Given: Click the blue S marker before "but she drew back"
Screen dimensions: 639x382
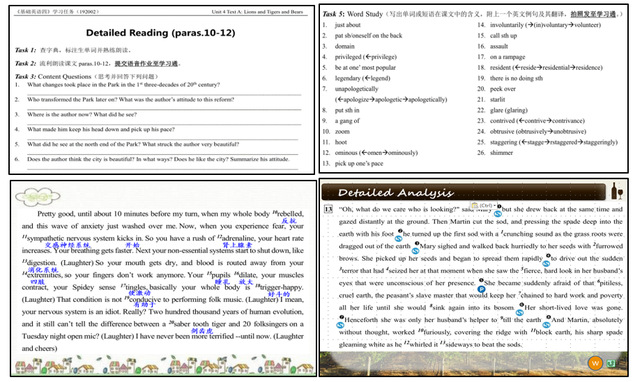Looking at the screenshot, I should pyautogui.click(x=498, y=214).
